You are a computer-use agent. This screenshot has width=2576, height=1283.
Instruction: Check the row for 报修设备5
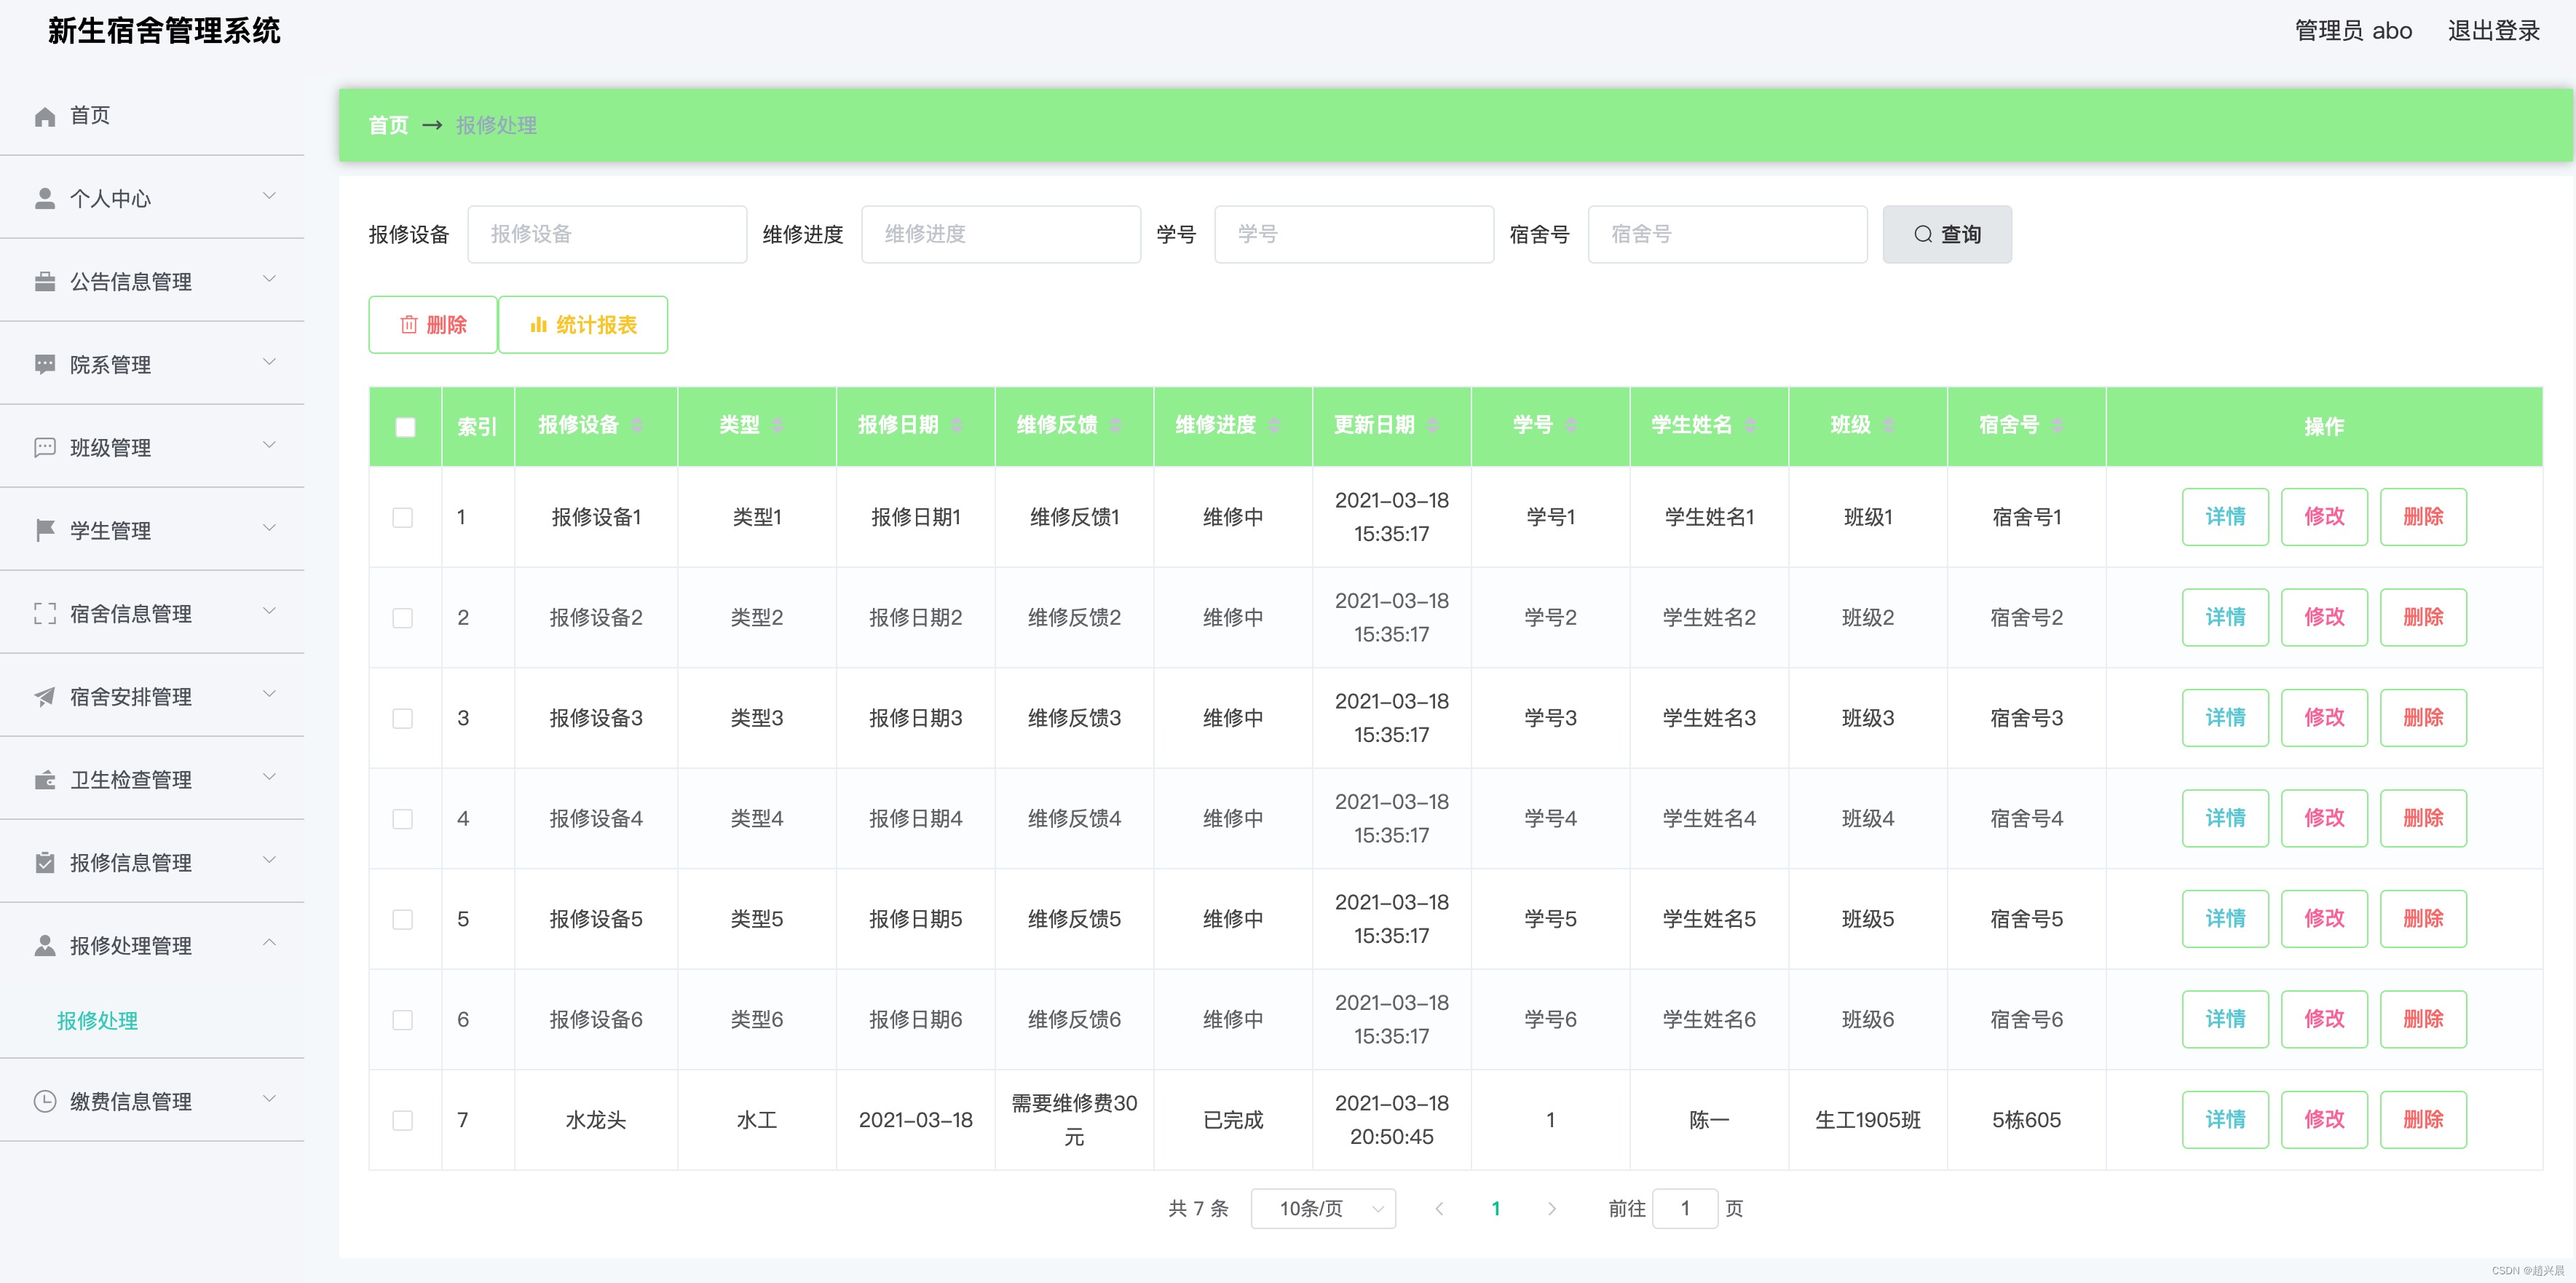coord(403,920)
